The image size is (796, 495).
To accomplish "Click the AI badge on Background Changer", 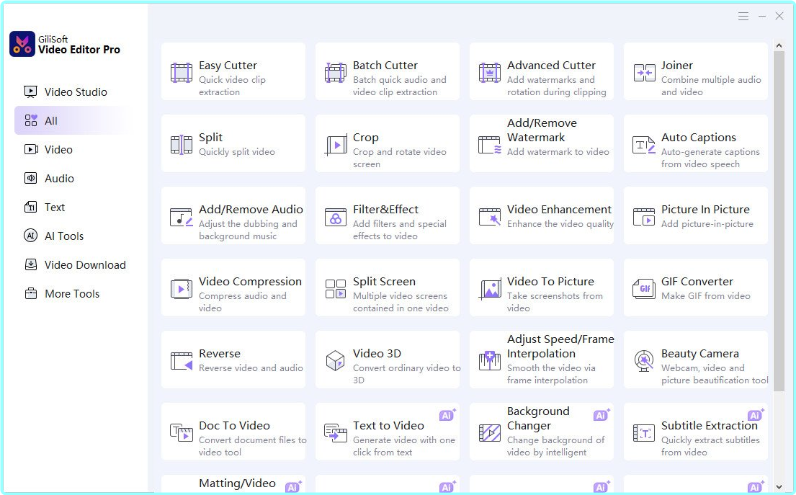I will click(601, 415).
